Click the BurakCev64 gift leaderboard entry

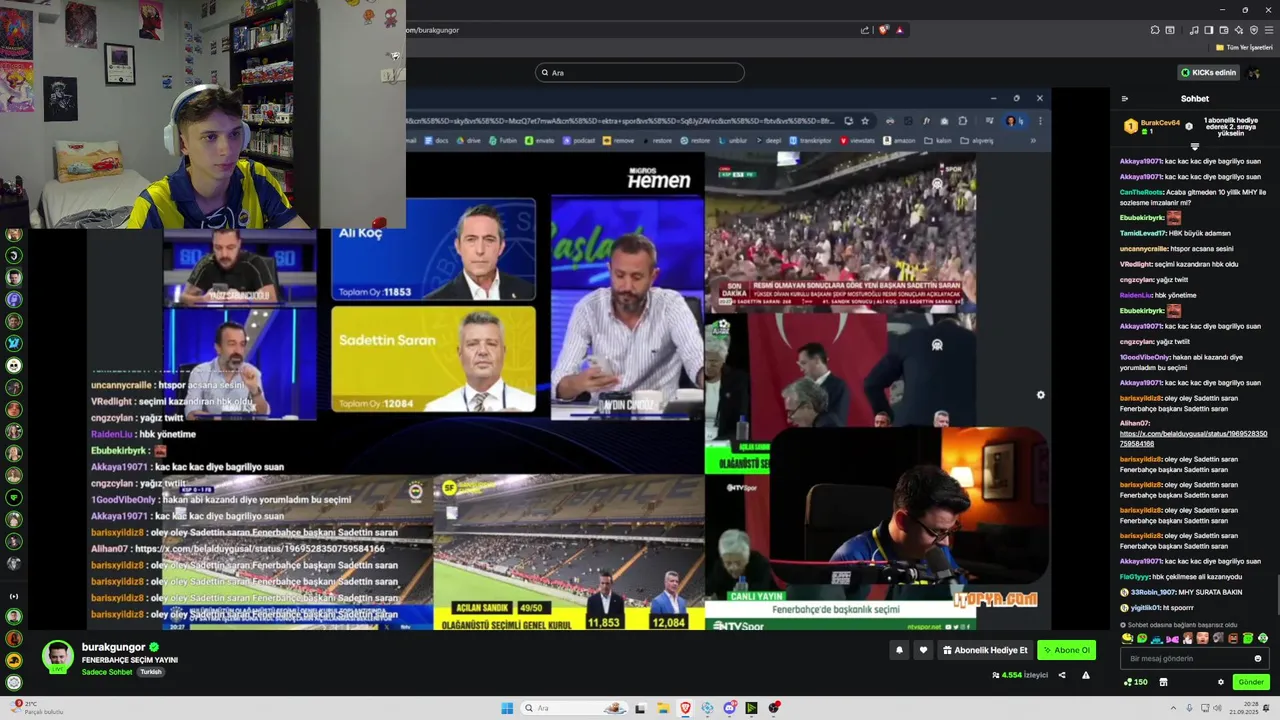(x=1151, y=126)
